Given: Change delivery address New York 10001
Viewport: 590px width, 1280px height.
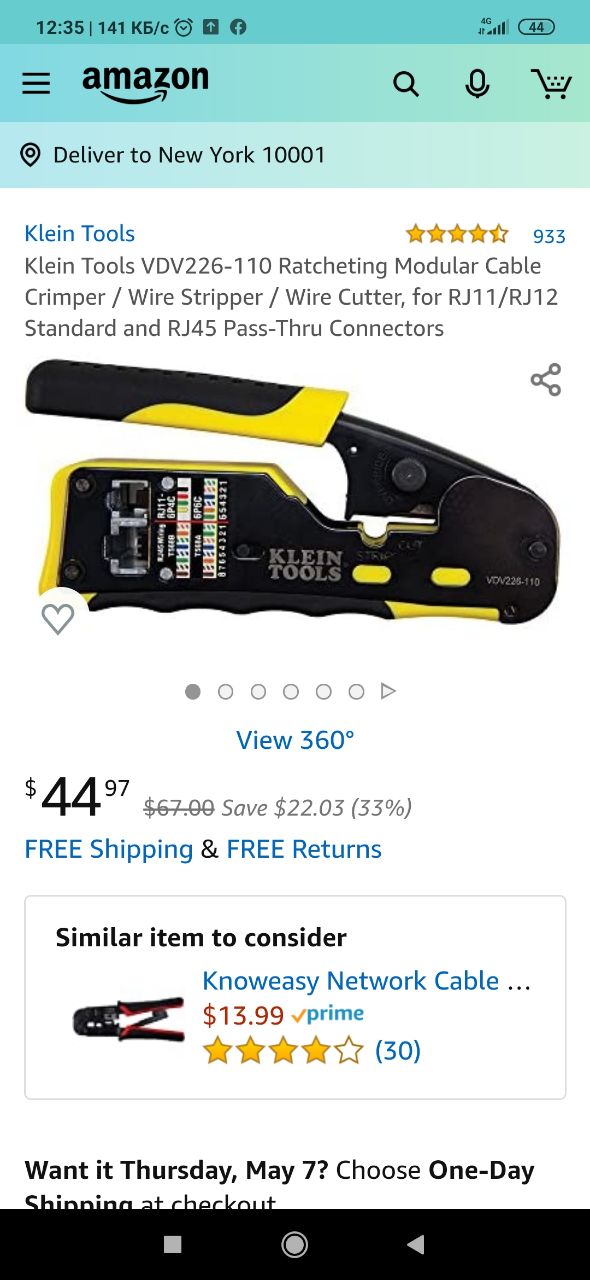Looking at the screenshot, I should [x=189, y=155].
